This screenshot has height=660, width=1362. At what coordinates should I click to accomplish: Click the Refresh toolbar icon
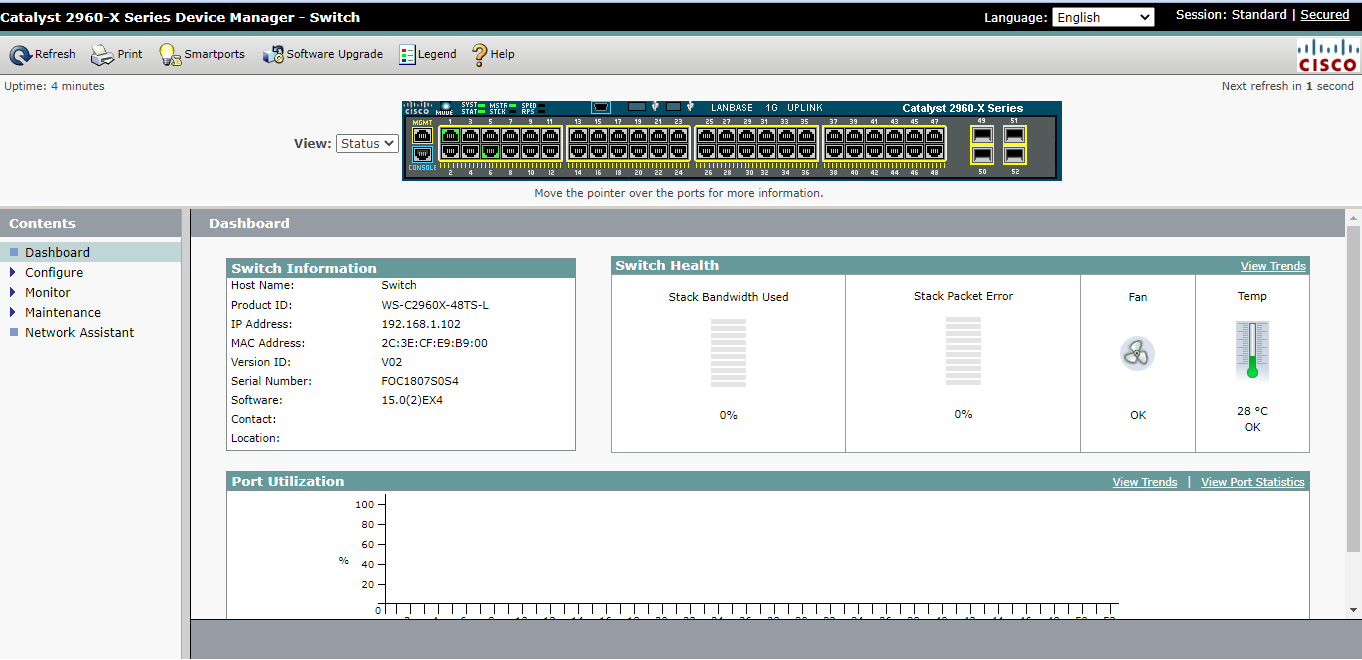[21, 55]
